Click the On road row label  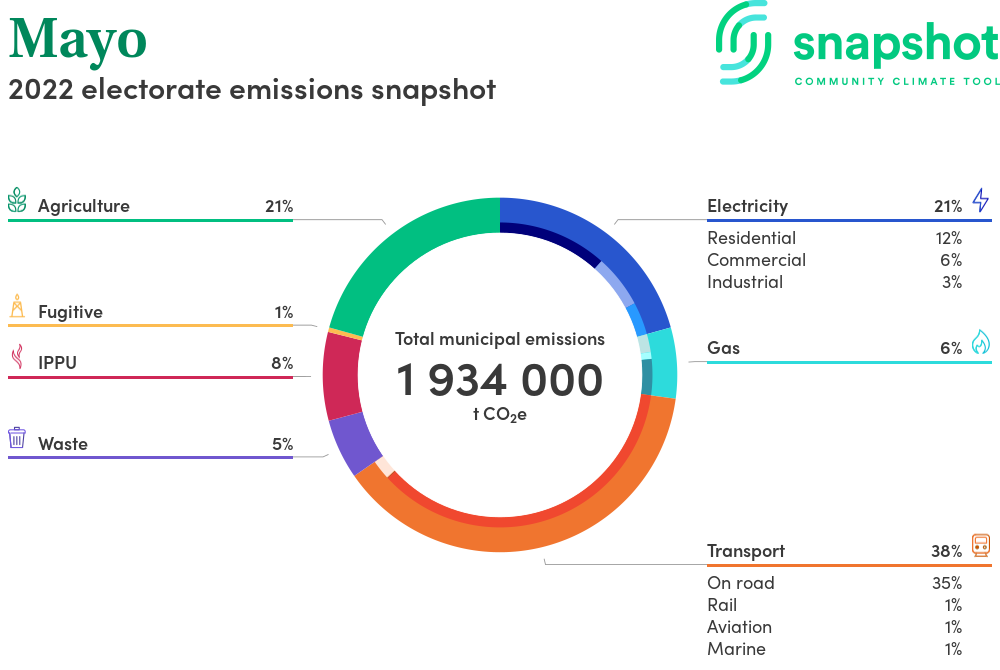[740, 583]
